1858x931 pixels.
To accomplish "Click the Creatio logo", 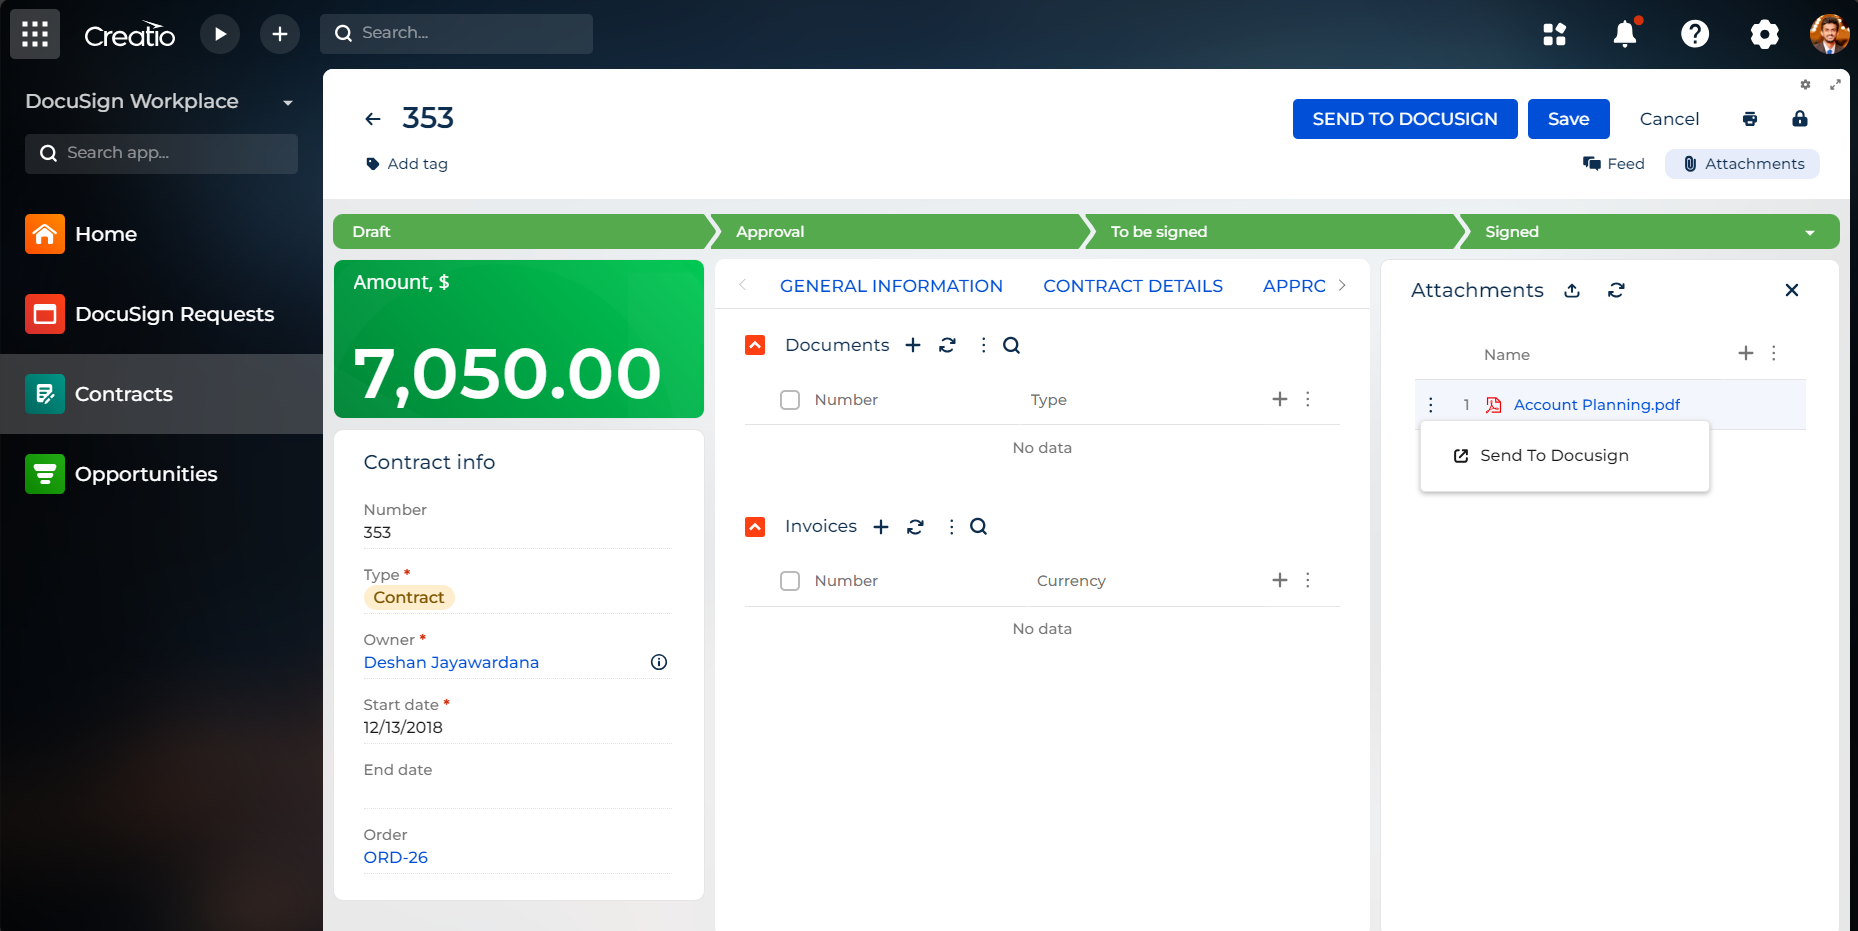I will point(130,35).
